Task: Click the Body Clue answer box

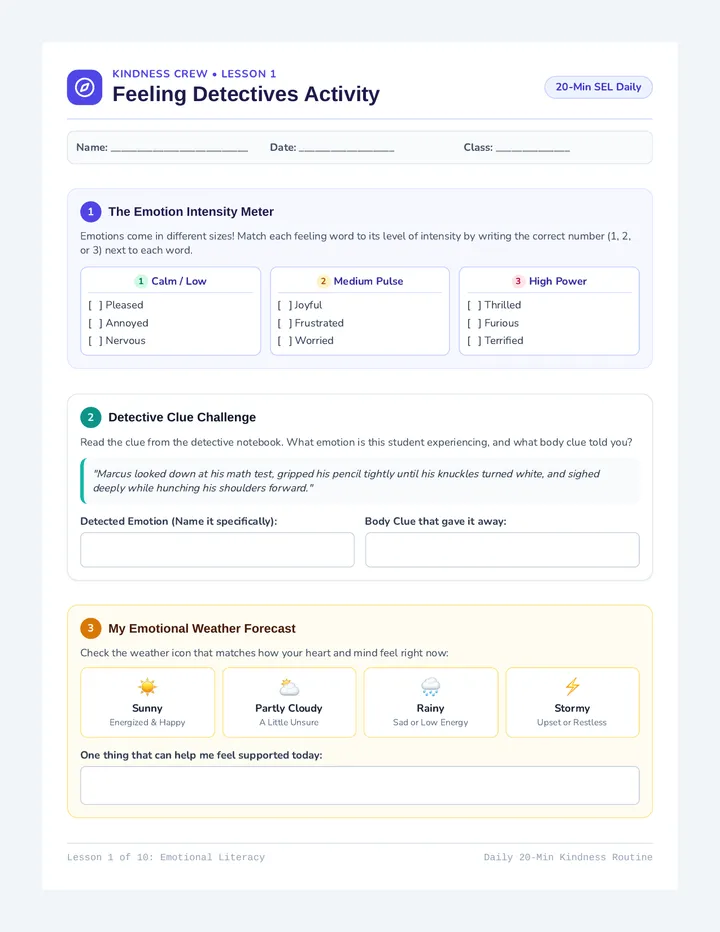Action: (502, 550)
